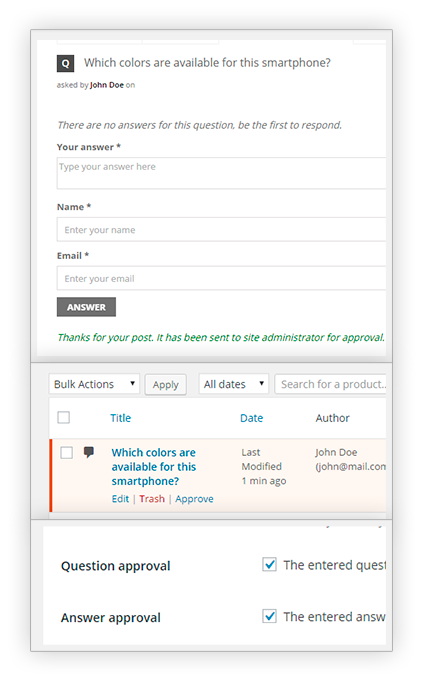Click the Q question icon badge

65,63
